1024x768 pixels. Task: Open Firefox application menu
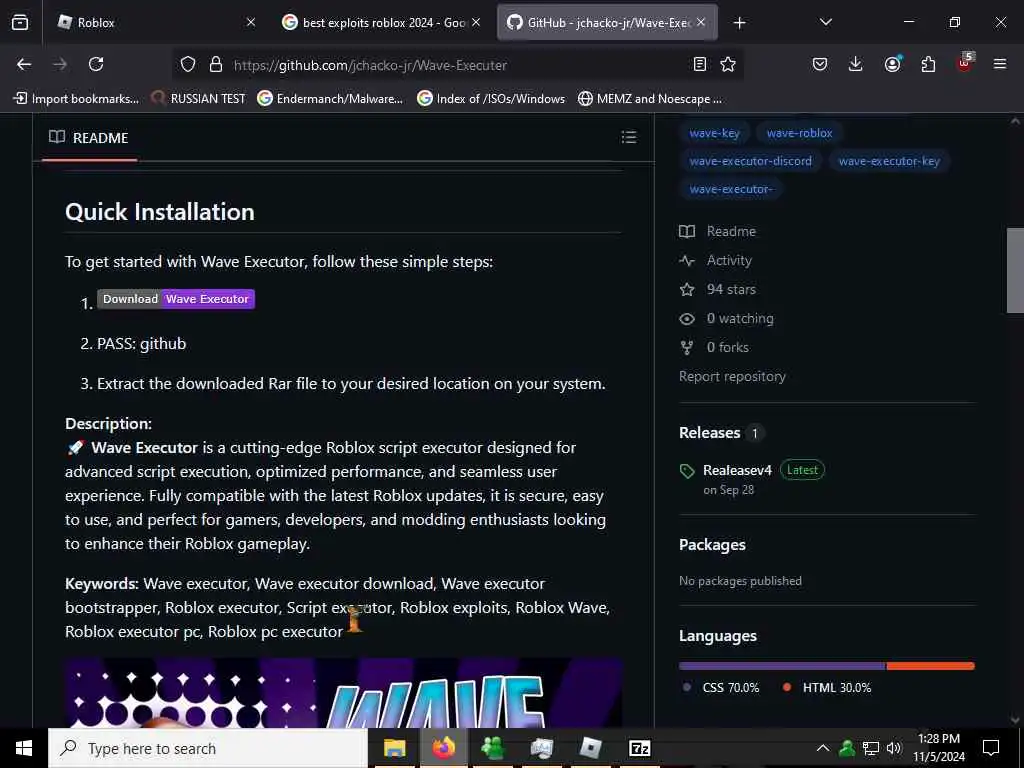click(1000, 64)
